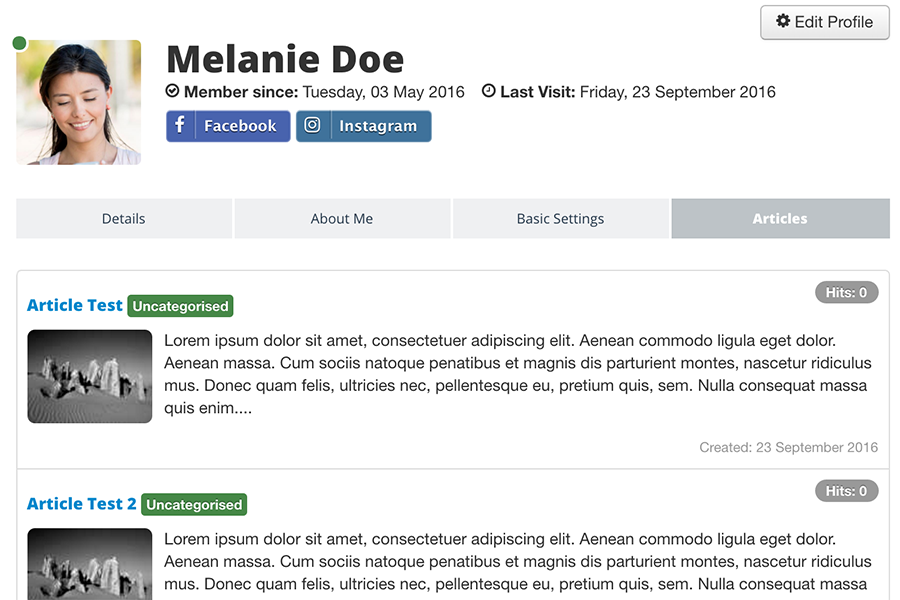The height and width of the screenshot is (600, 900).
Task: Switch to the Details tab
Action: [124, 219]
